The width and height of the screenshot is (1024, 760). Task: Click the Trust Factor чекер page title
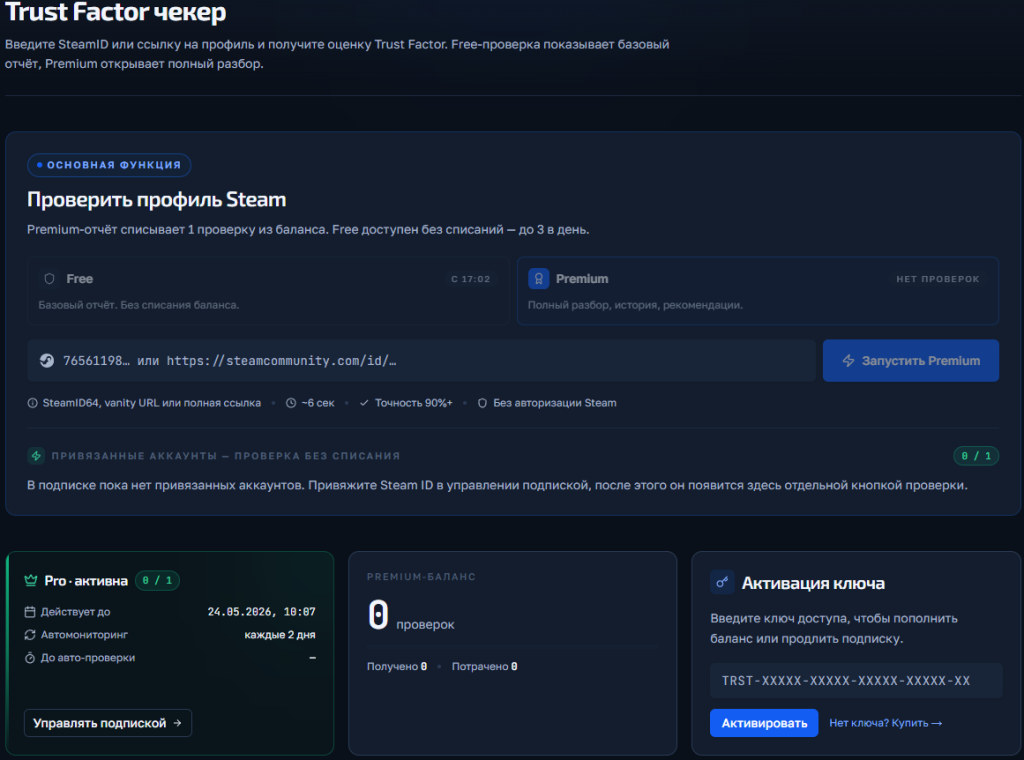[116, 12]
